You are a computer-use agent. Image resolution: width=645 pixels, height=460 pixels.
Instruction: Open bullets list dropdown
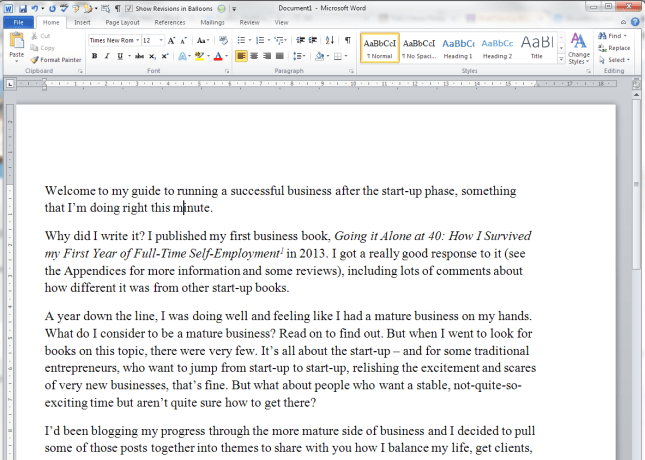pos(250,40)
